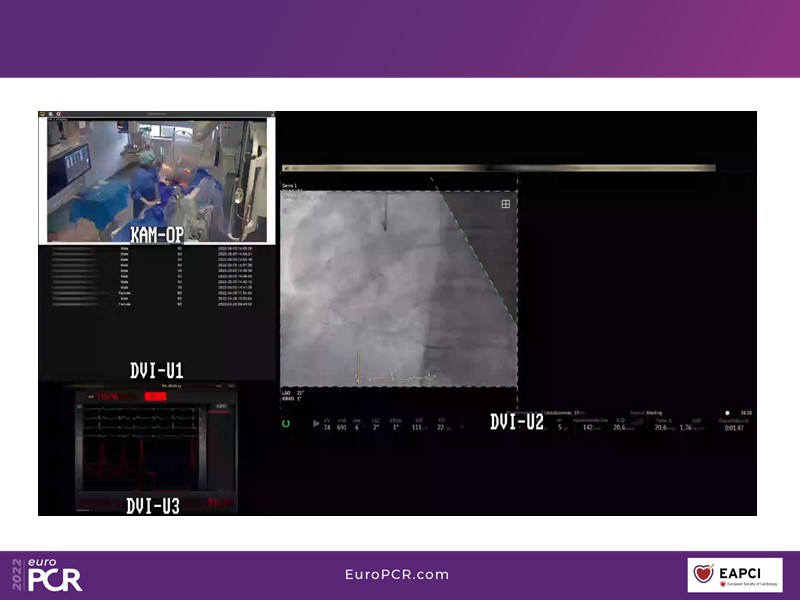The width and height of the screenshot is (800, 600).
Task: Click the yellow ECG trace on the angiogram
Action: pos(395,376)
